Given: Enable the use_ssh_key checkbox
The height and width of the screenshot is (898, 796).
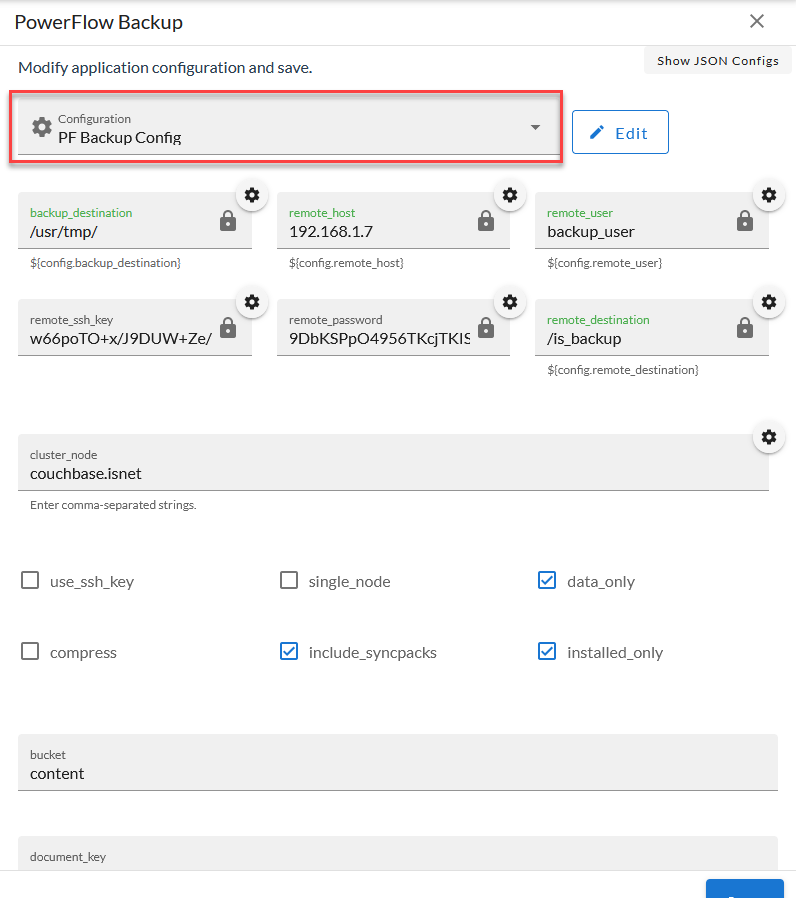Looking at the screenshot, I should click(x=30, y=581).
